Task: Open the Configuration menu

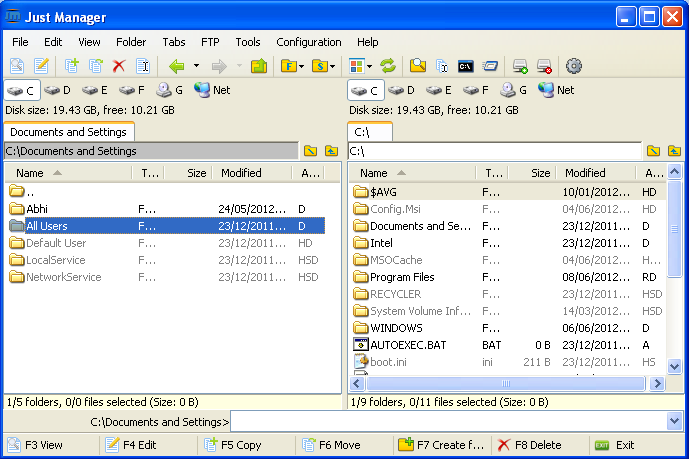Action: [308, 42]
